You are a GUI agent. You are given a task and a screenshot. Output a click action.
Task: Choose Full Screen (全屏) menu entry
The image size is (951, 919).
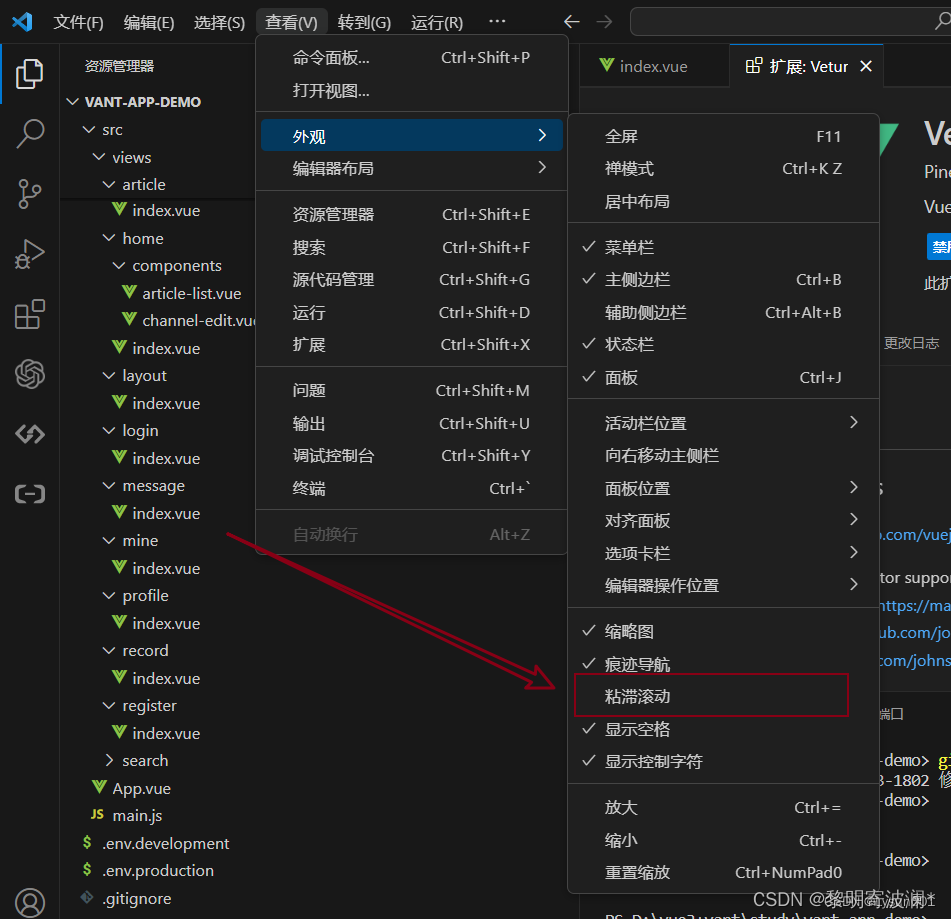(723, 136)
